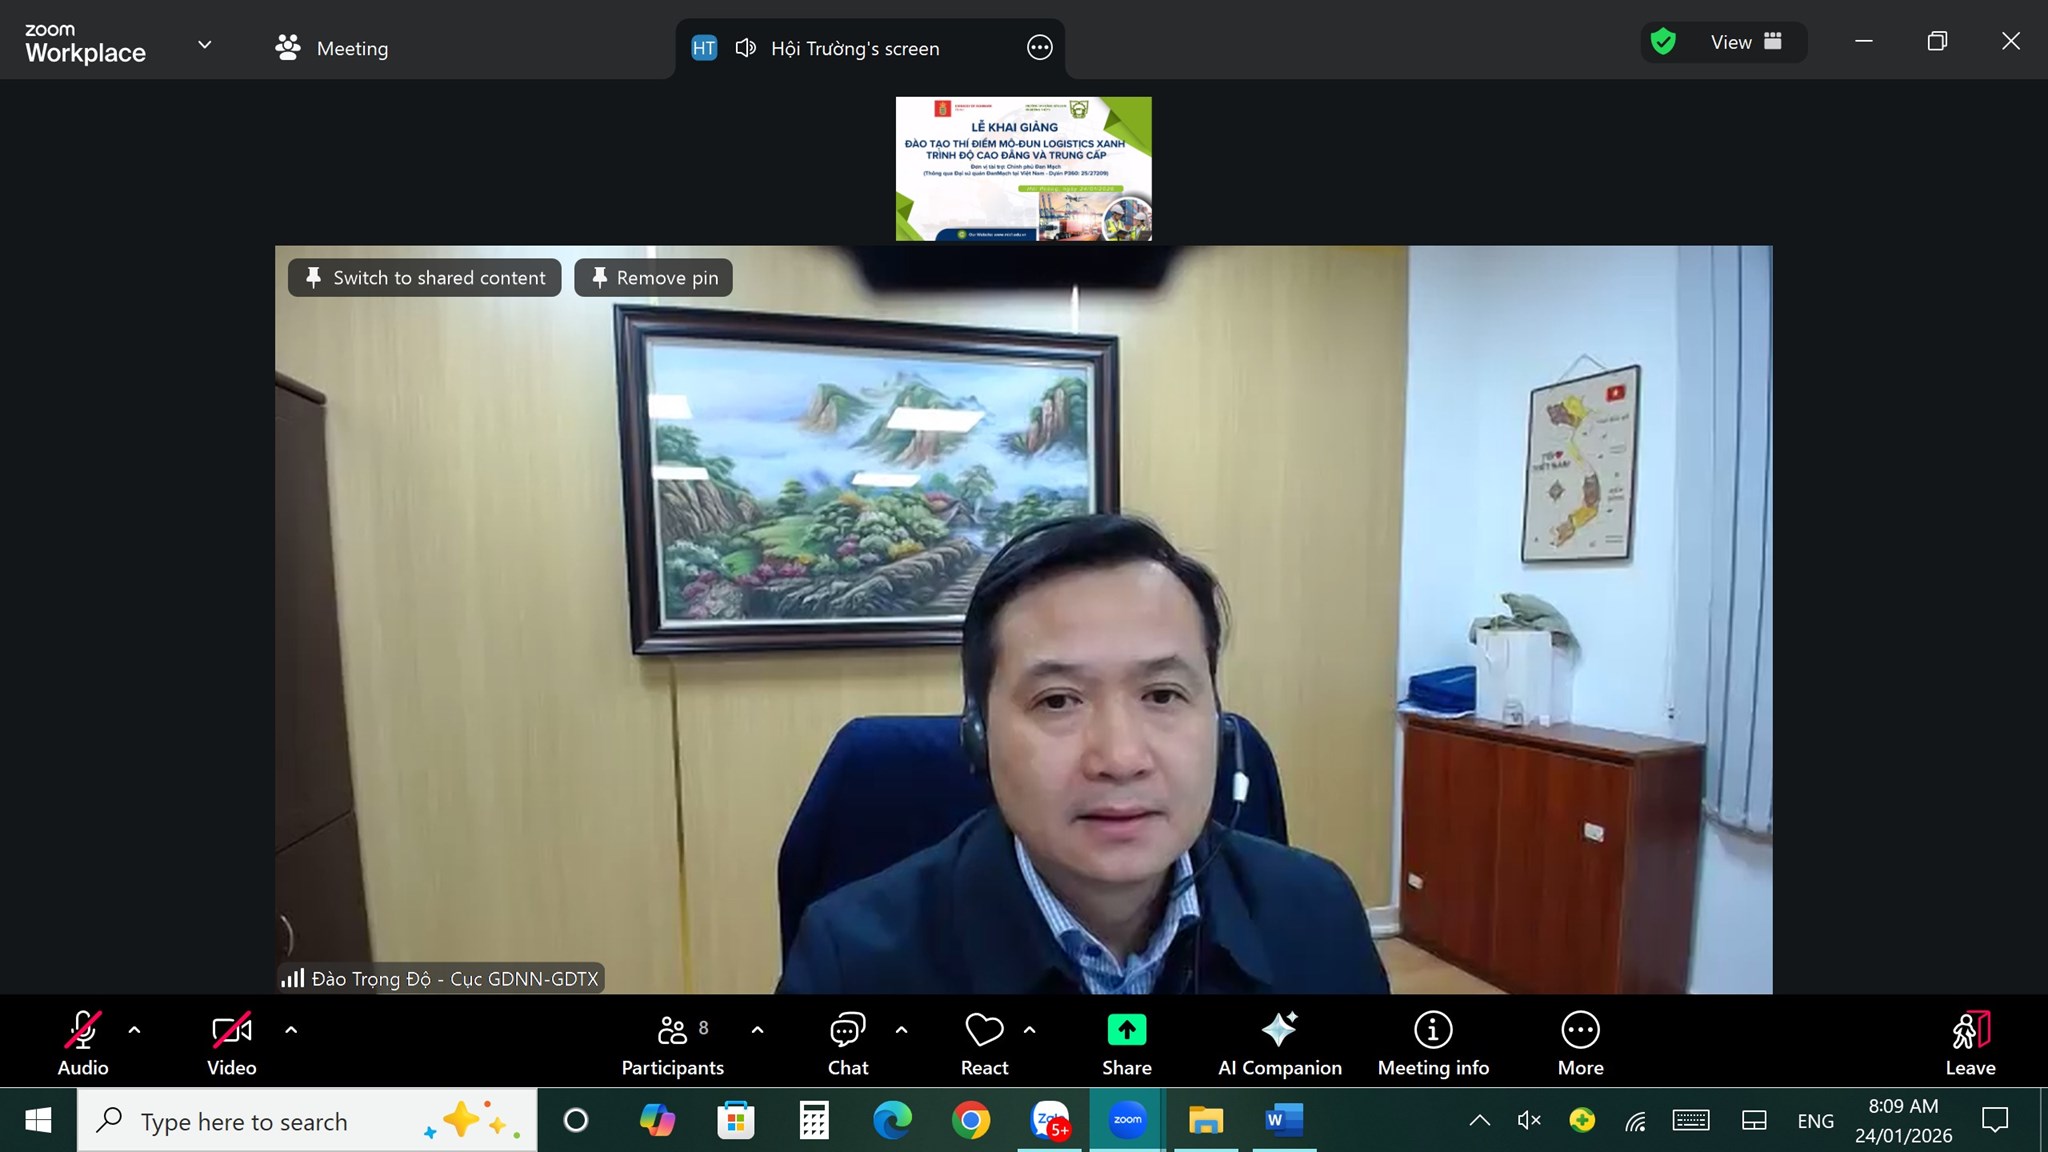
Task: Click Switch to shared content
Action: coord(425,278)
